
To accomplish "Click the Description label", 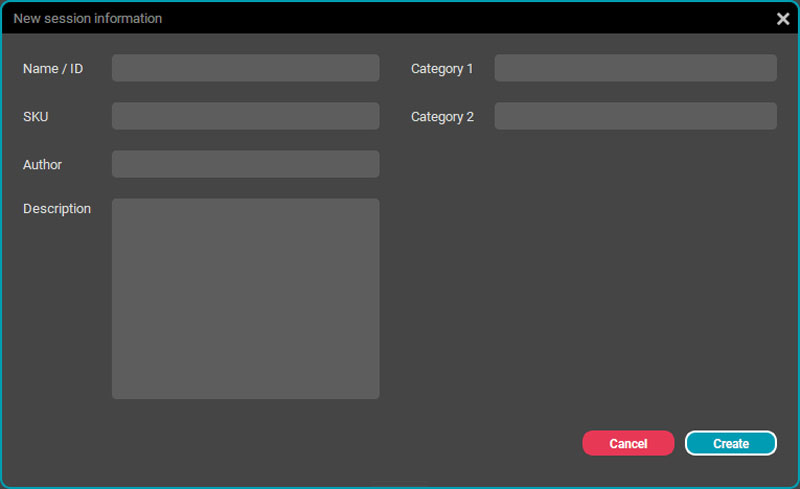I will [x=57, y=209].
